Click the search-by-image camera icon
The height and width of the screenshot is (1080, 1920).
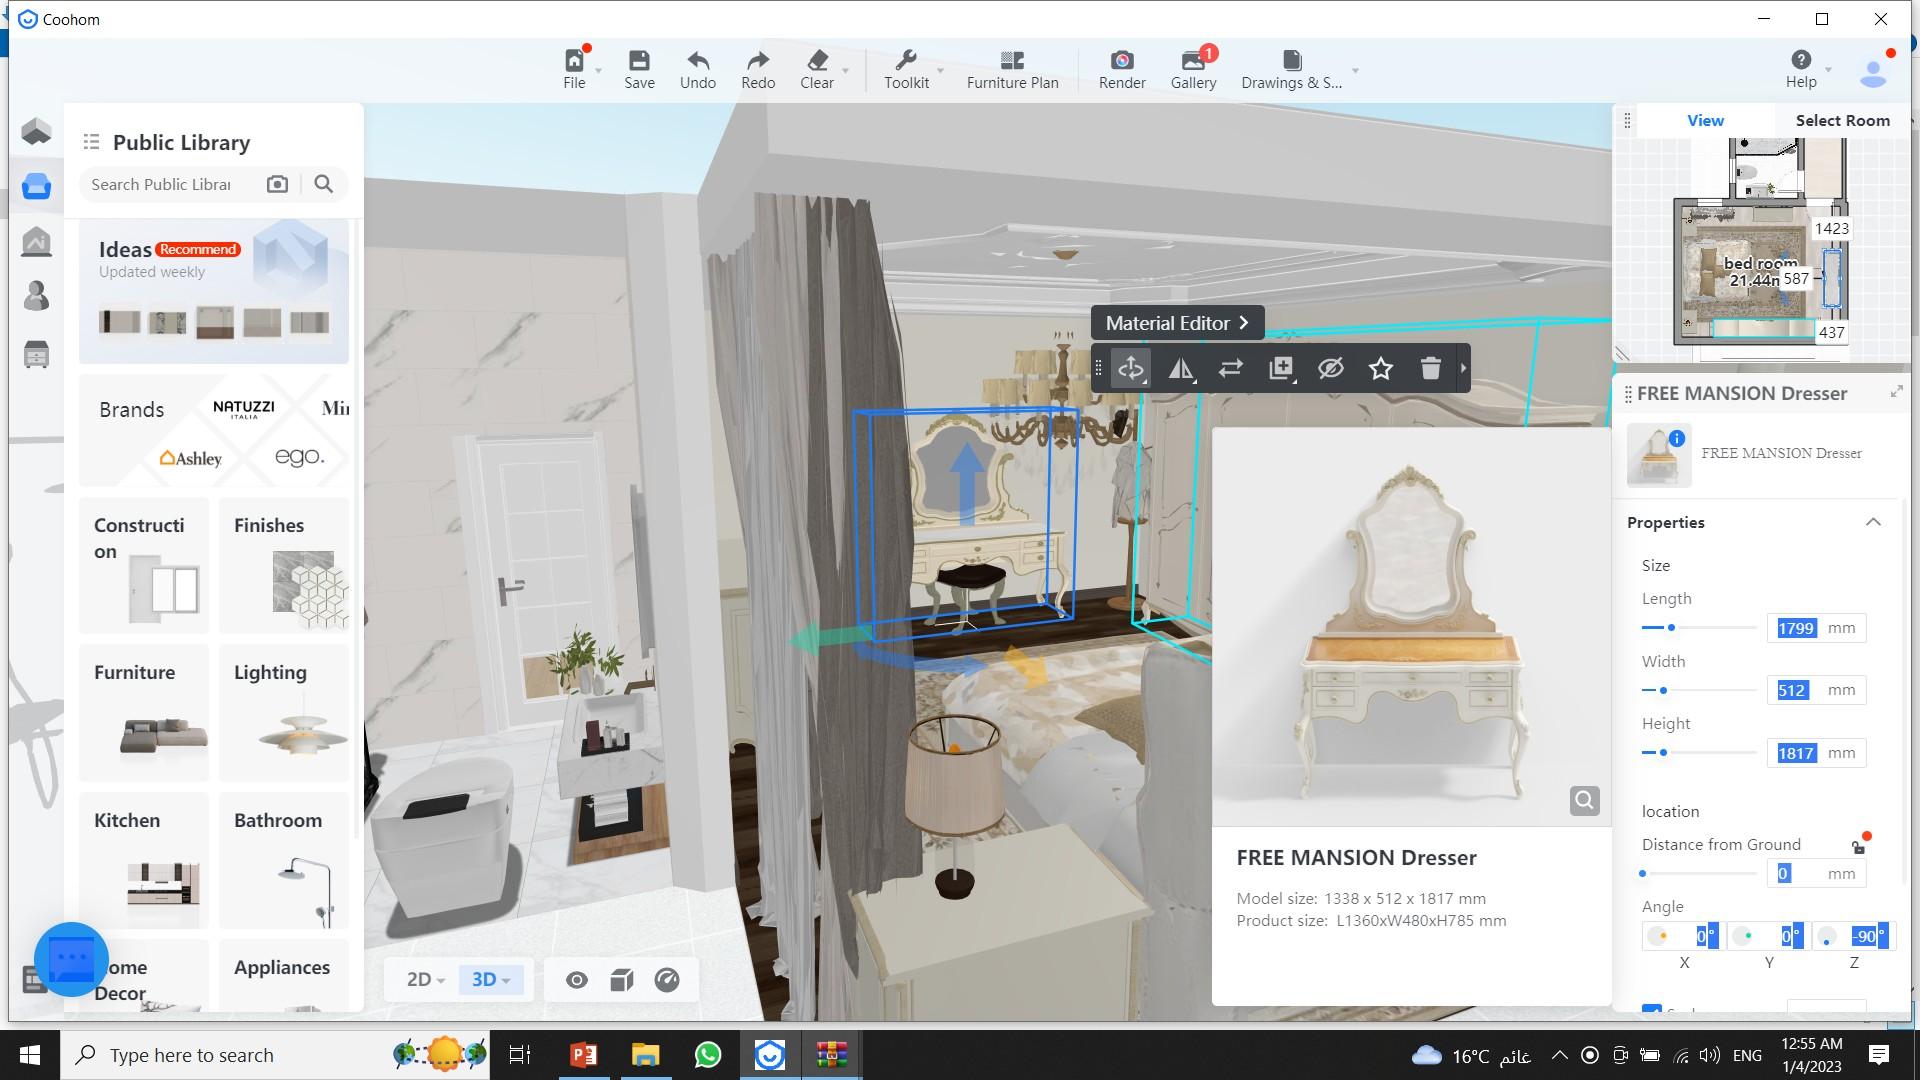[277, 184]
